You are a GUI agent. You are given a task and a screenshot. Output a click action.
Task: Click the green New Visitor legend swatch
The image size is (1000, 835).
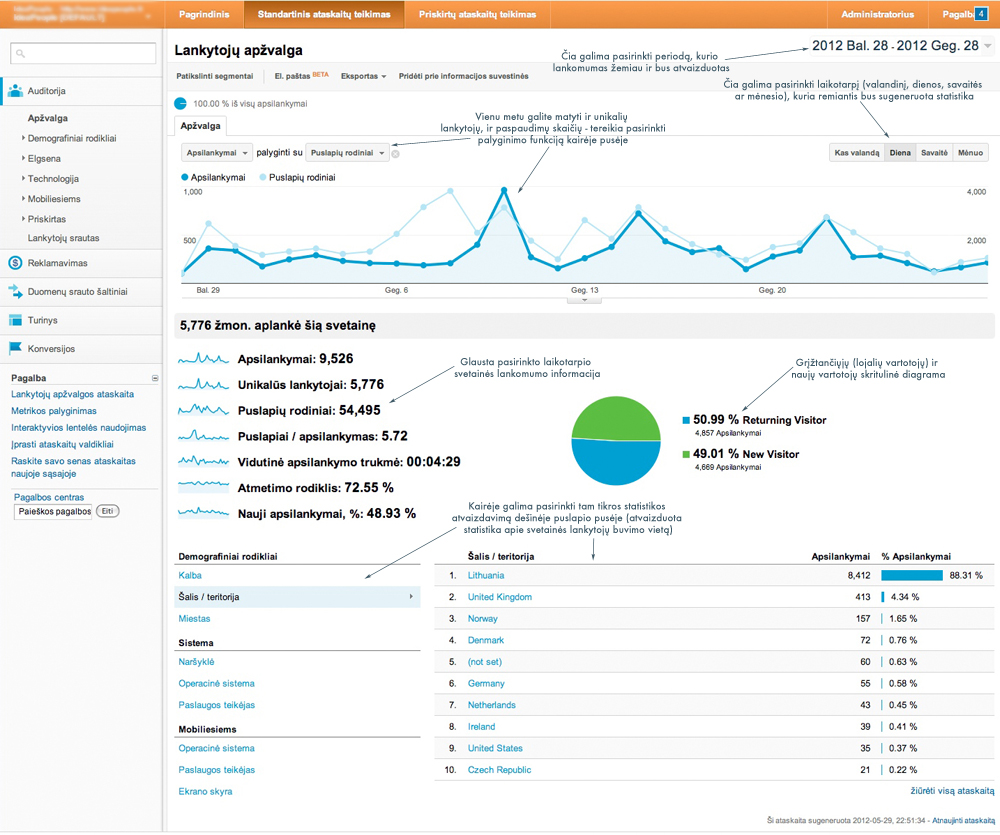(x=686, y=455)
